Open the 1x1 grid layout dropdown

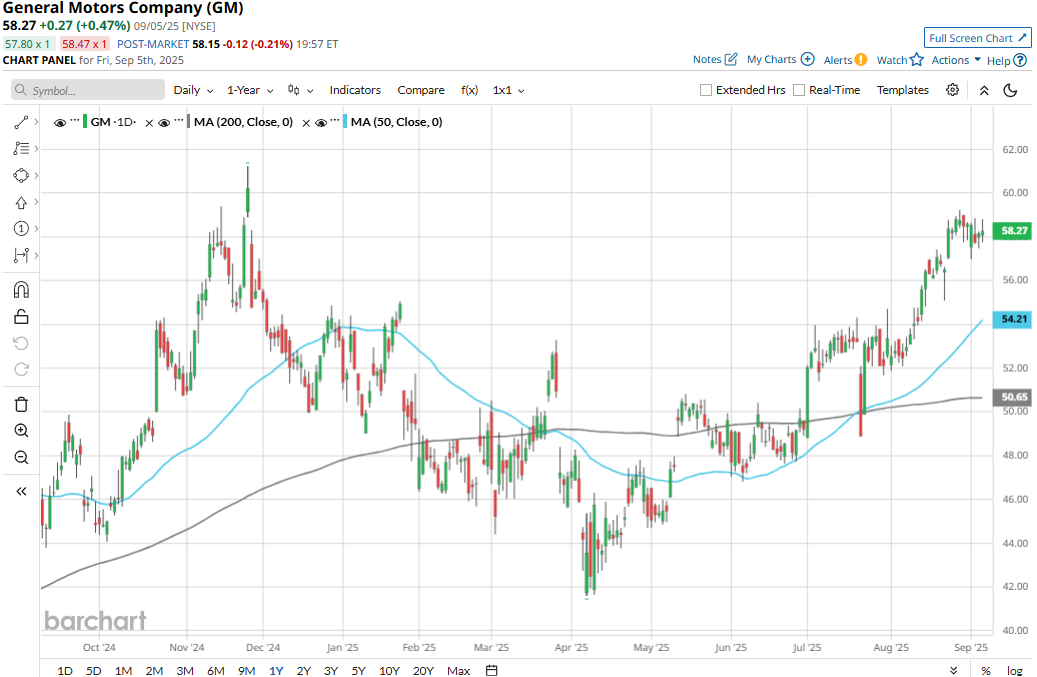pyautogui.click(x=509, y=90)
